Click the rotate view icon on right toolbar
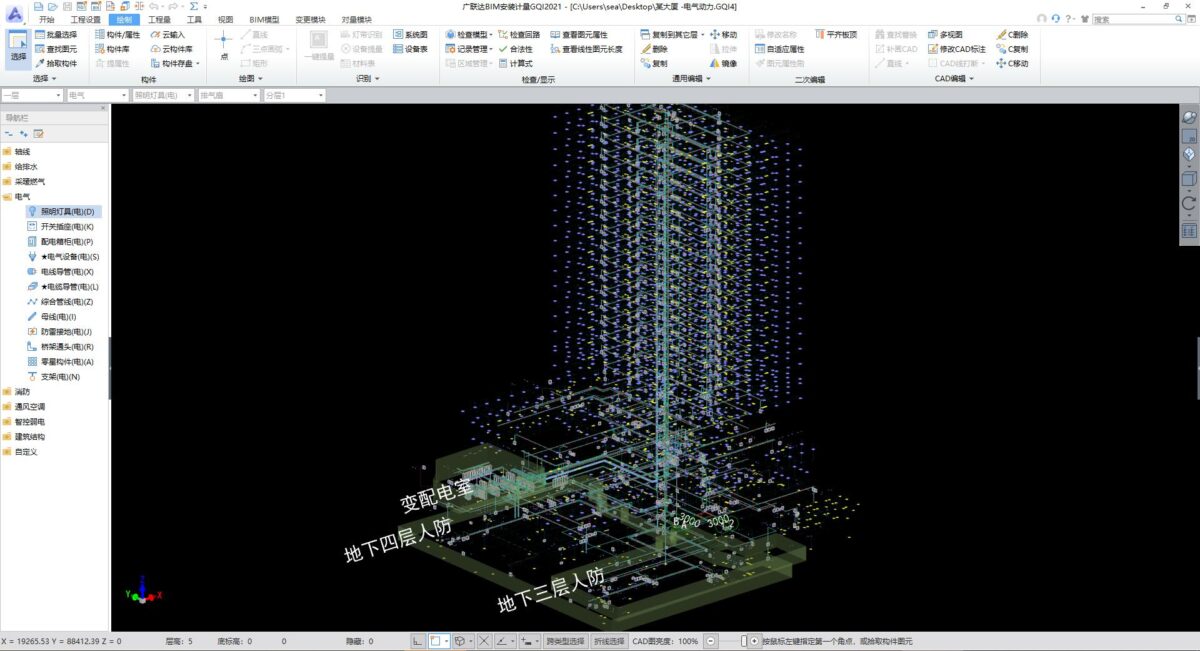This screenshot has height=651, width=1200. (1189, 203)
